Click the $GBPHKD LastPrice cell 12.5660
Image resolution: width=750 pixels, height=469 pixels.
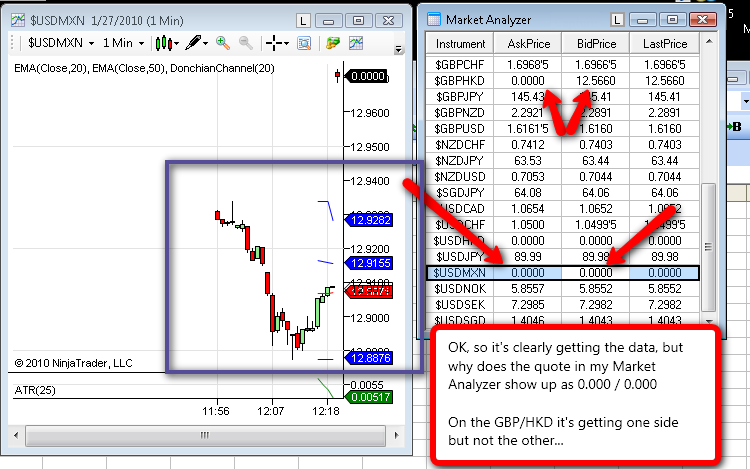point(664,81)
